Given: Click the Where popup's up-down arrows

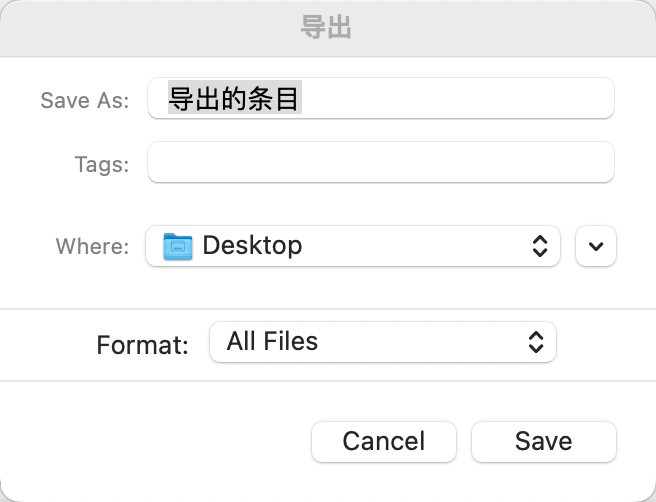Looking at the screenshot, I should 539,246.
